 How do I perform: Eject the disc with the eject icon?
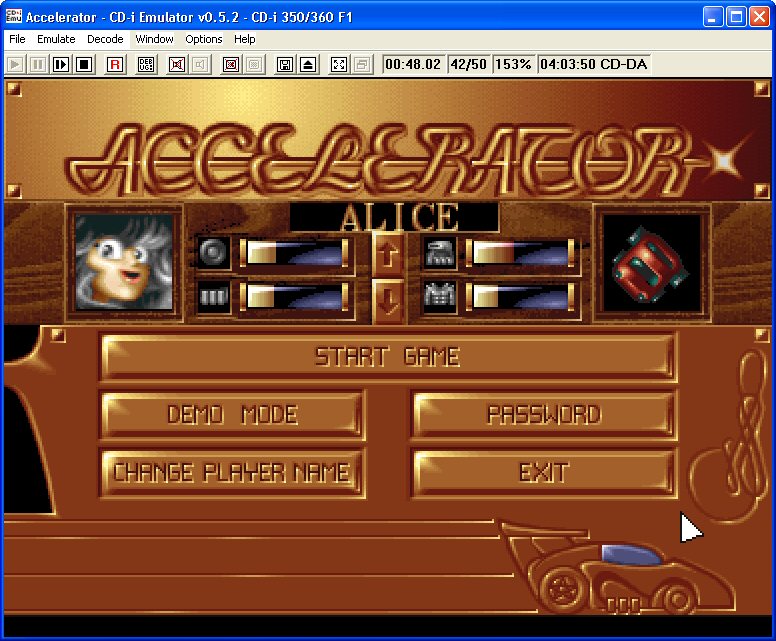pos(308,64)
